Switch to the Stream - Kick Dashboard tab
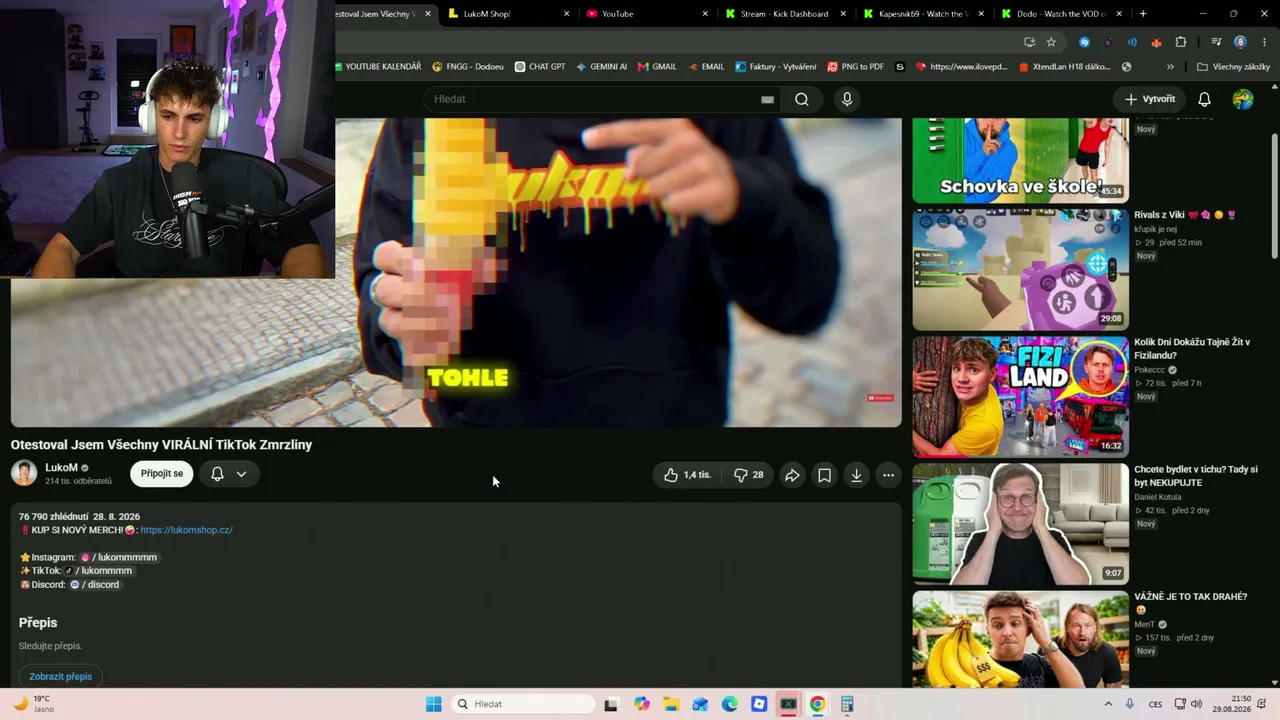Viewport: 1280px width, 720px height. pyautogui.click(x=784, y=14)
